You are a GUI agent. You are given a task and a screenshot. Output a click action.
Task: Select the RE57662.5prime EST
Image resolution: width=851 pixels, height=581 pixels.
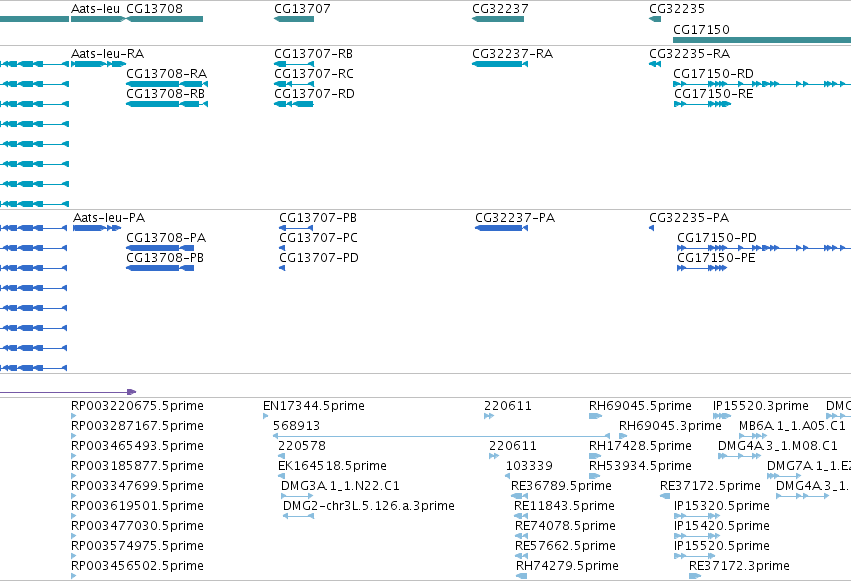(522, 557)
